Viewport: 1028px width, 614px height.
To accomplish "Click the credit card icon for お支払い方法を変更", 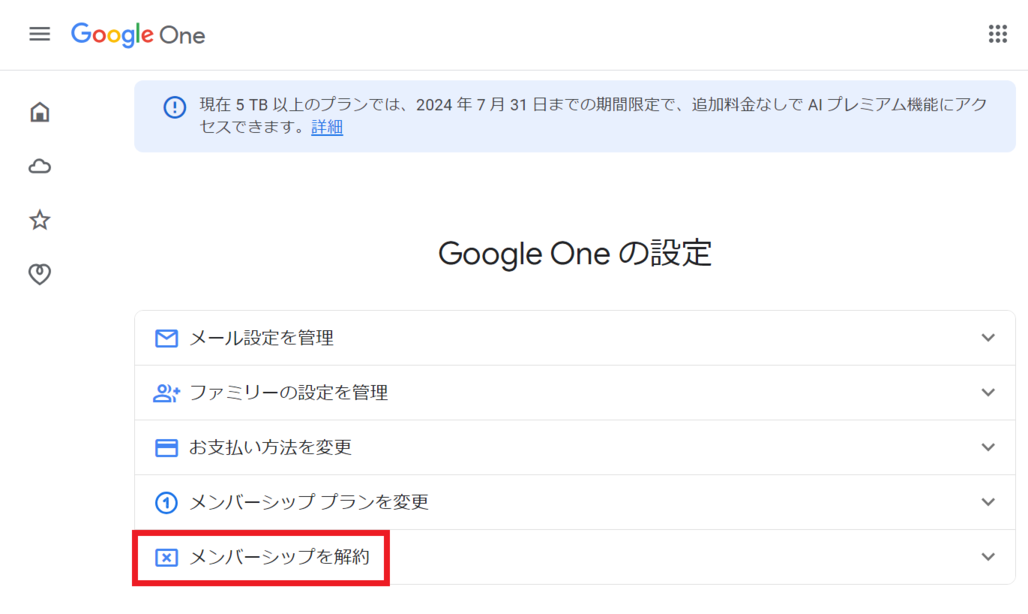I will 166,448.
